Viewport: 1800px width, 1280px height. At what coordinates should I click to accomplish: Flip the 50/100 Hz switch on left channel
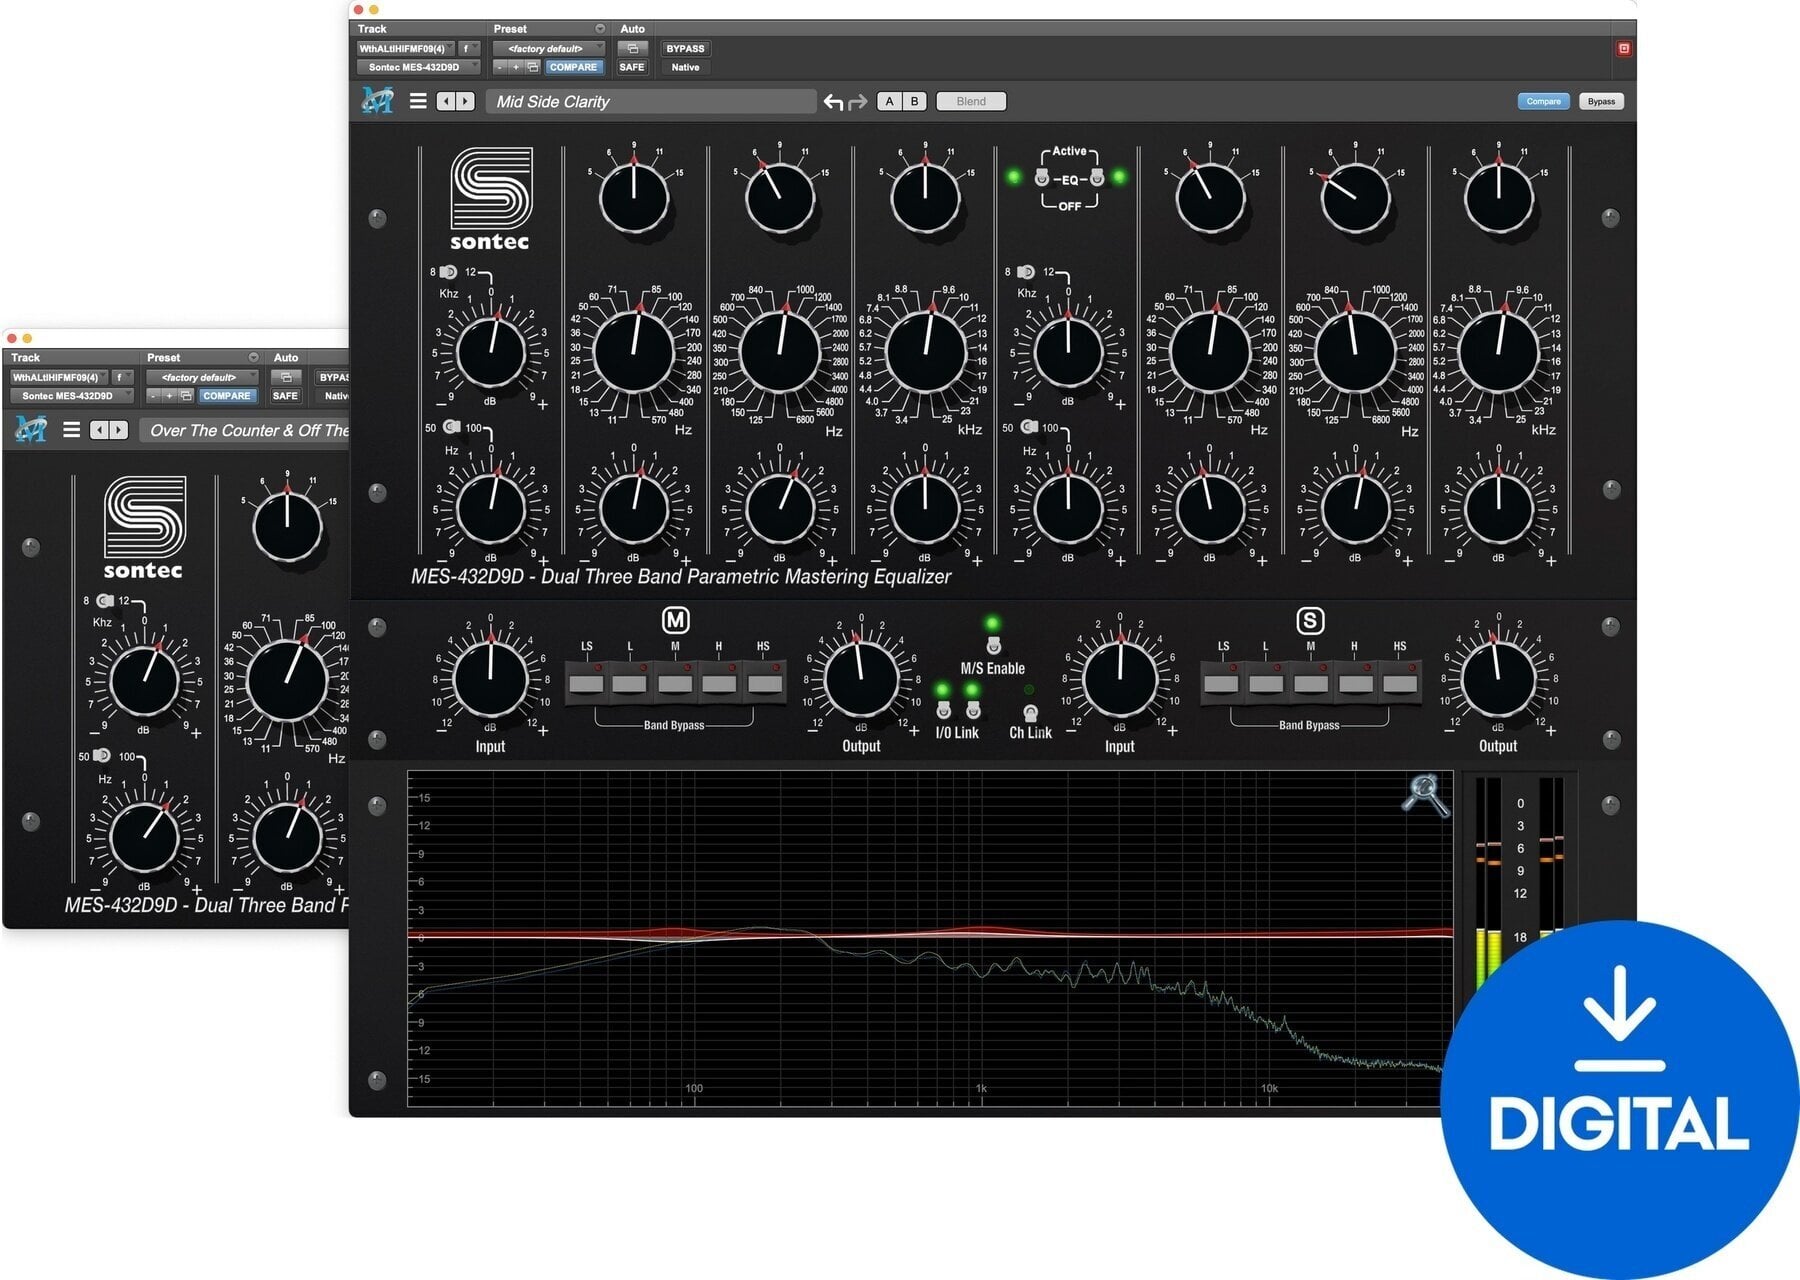451,427
